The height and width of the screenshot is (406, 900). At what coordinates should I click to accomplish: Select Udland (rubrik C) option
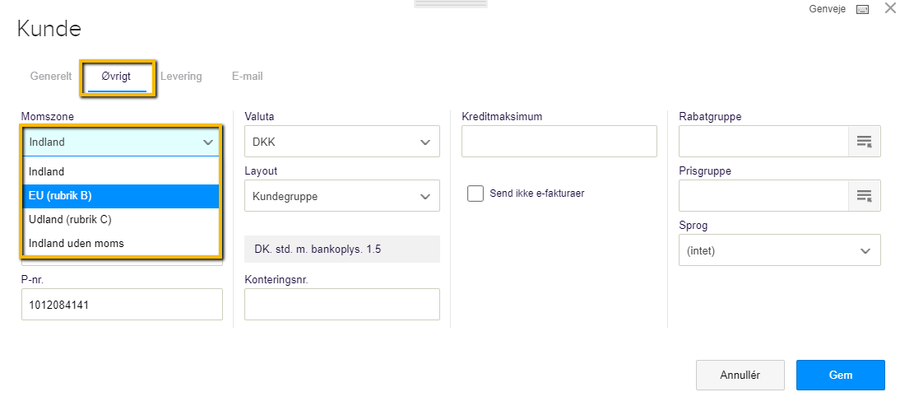point(121,219)
